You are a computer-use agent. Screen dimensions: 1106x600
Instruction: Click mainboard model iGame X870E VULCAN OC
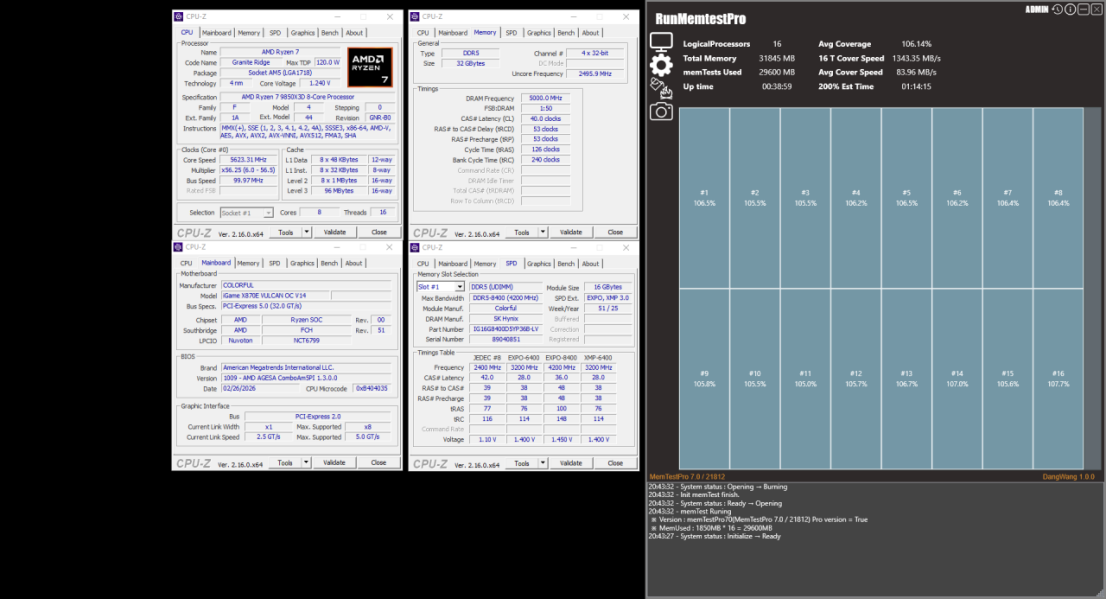[275, 295]
